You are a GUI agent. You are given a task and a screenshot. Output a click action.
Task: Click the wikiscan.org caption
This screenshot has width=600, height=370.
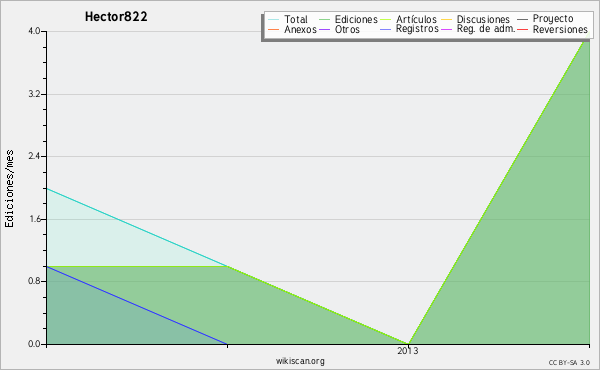coord(300,361)
